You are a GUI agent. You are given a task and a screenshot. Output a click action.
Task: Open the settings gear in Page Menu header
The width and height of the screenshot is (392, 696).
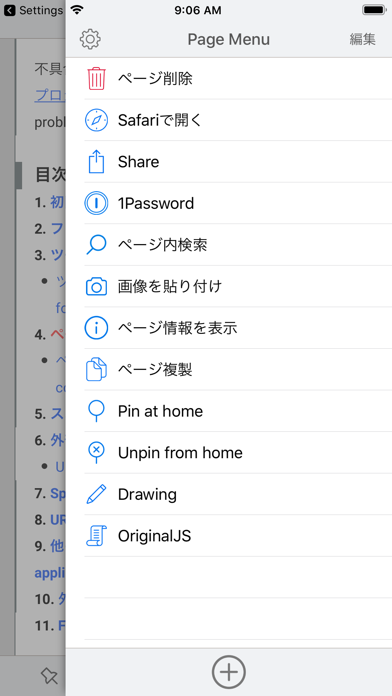coord(90,39)
